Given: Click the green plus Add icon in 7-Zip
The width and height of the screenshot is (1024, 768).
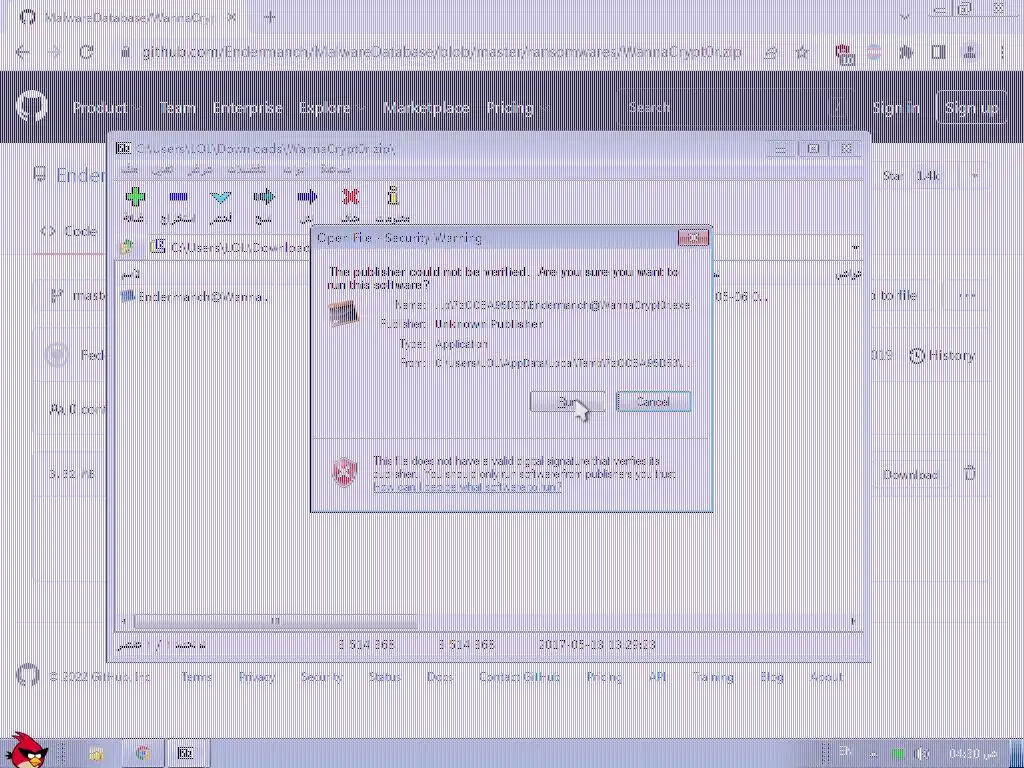Looking at the screenshot, I should pyautogui.click(x=135, y=197).
